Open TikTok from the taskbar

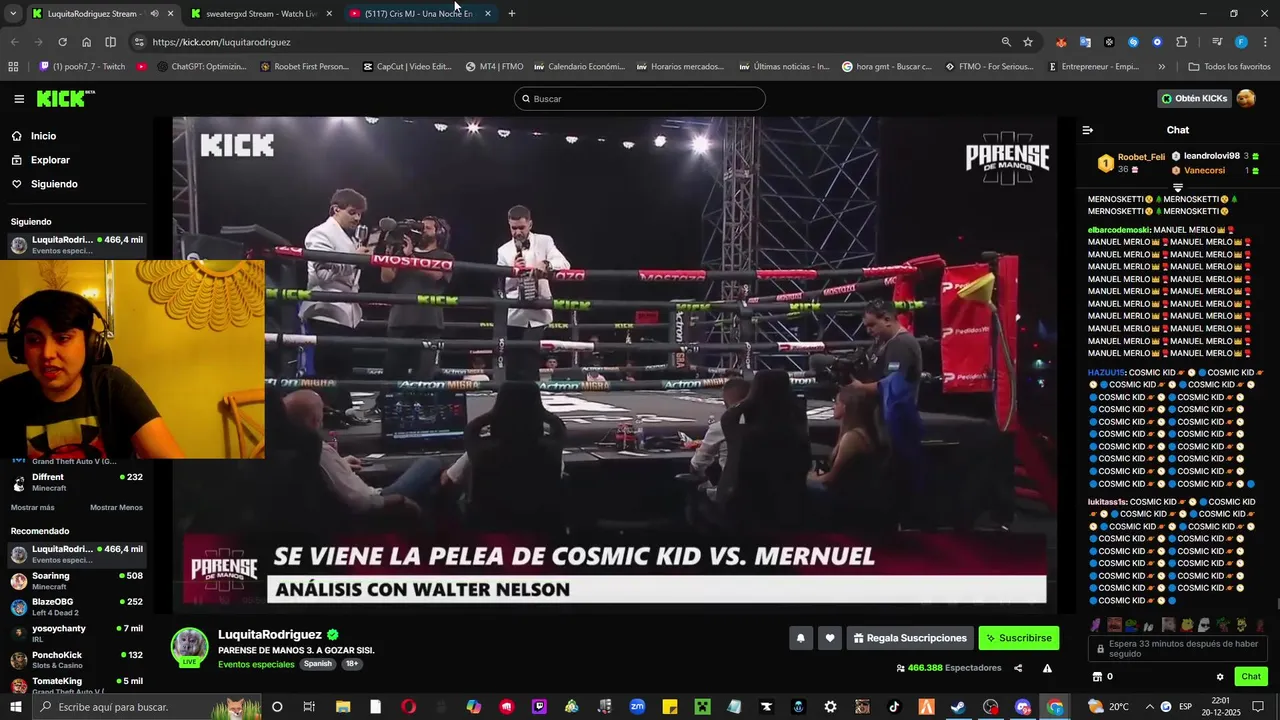pos(894,707)
